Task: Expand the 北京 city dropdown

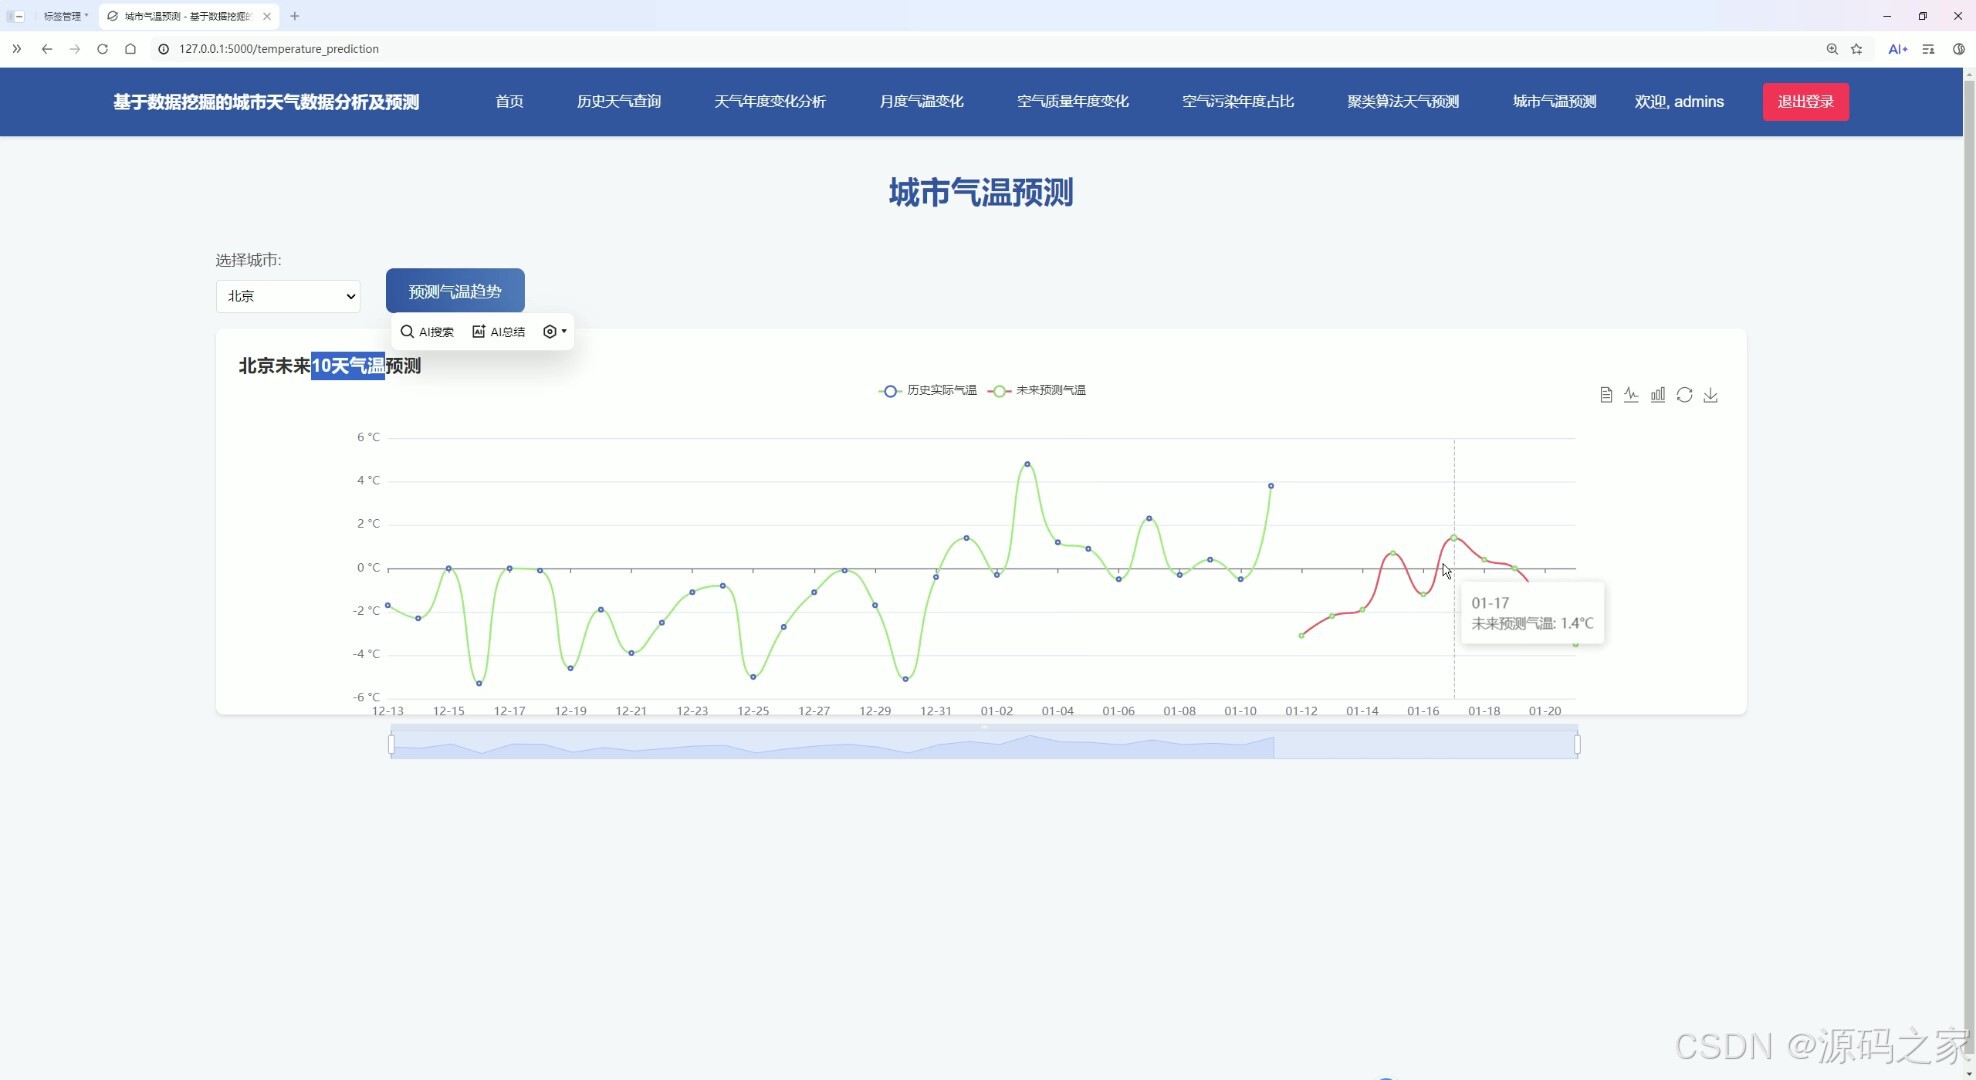Action: (x=288, y=296)
